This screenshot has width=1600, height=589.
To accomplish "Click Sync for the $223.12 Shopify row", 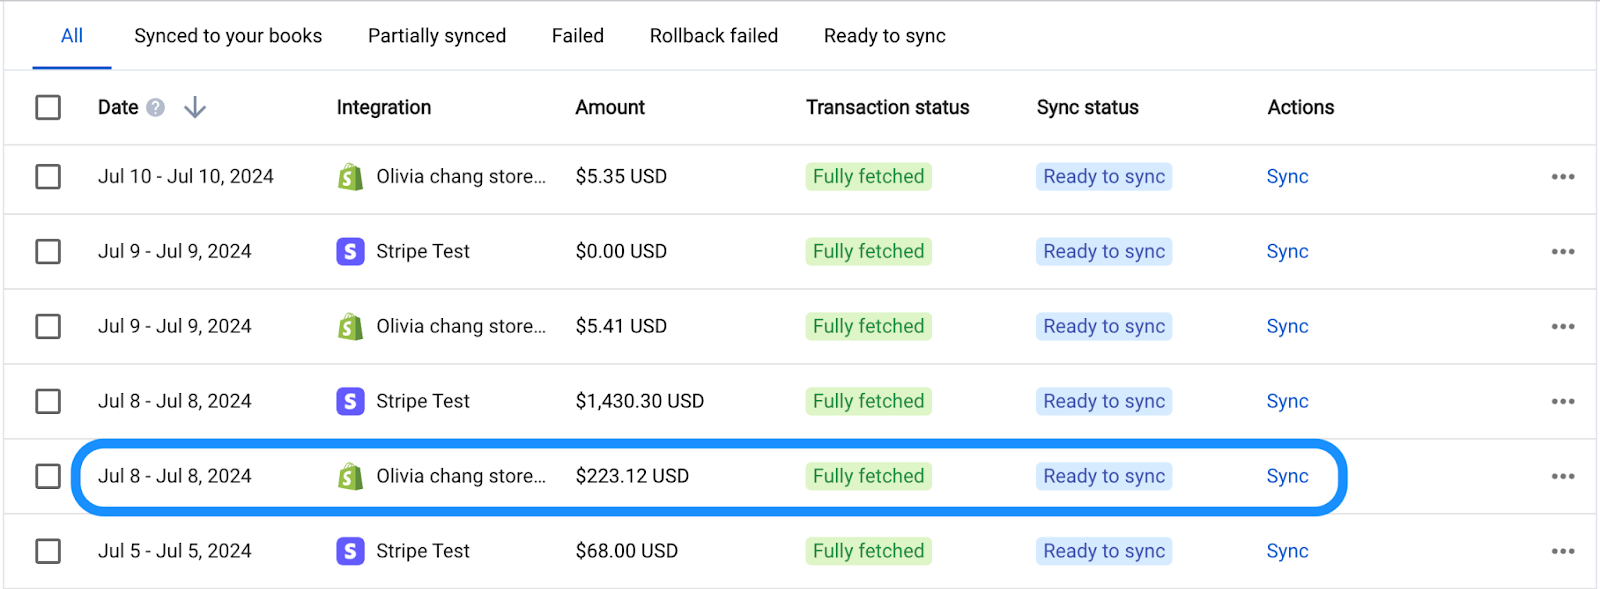I will point(1287,477).
